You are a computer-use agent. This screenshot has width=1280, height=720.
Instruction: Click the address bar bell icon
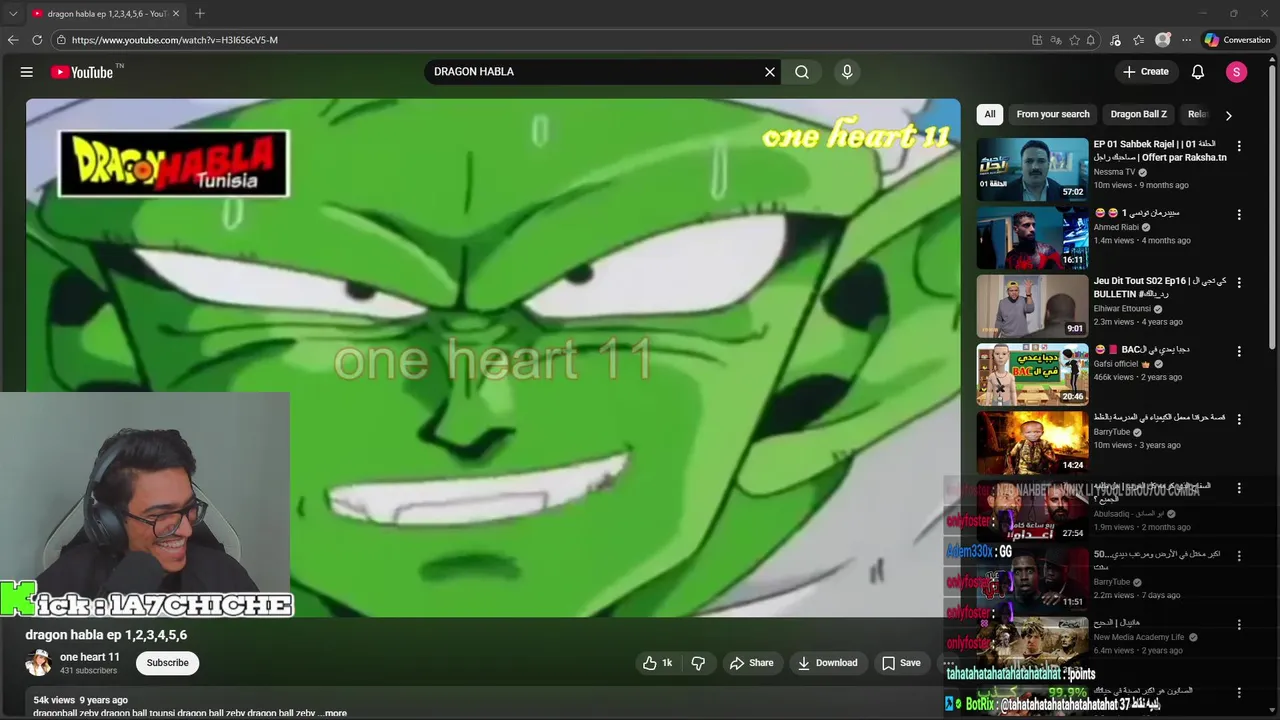click(x=1091, y=40)
